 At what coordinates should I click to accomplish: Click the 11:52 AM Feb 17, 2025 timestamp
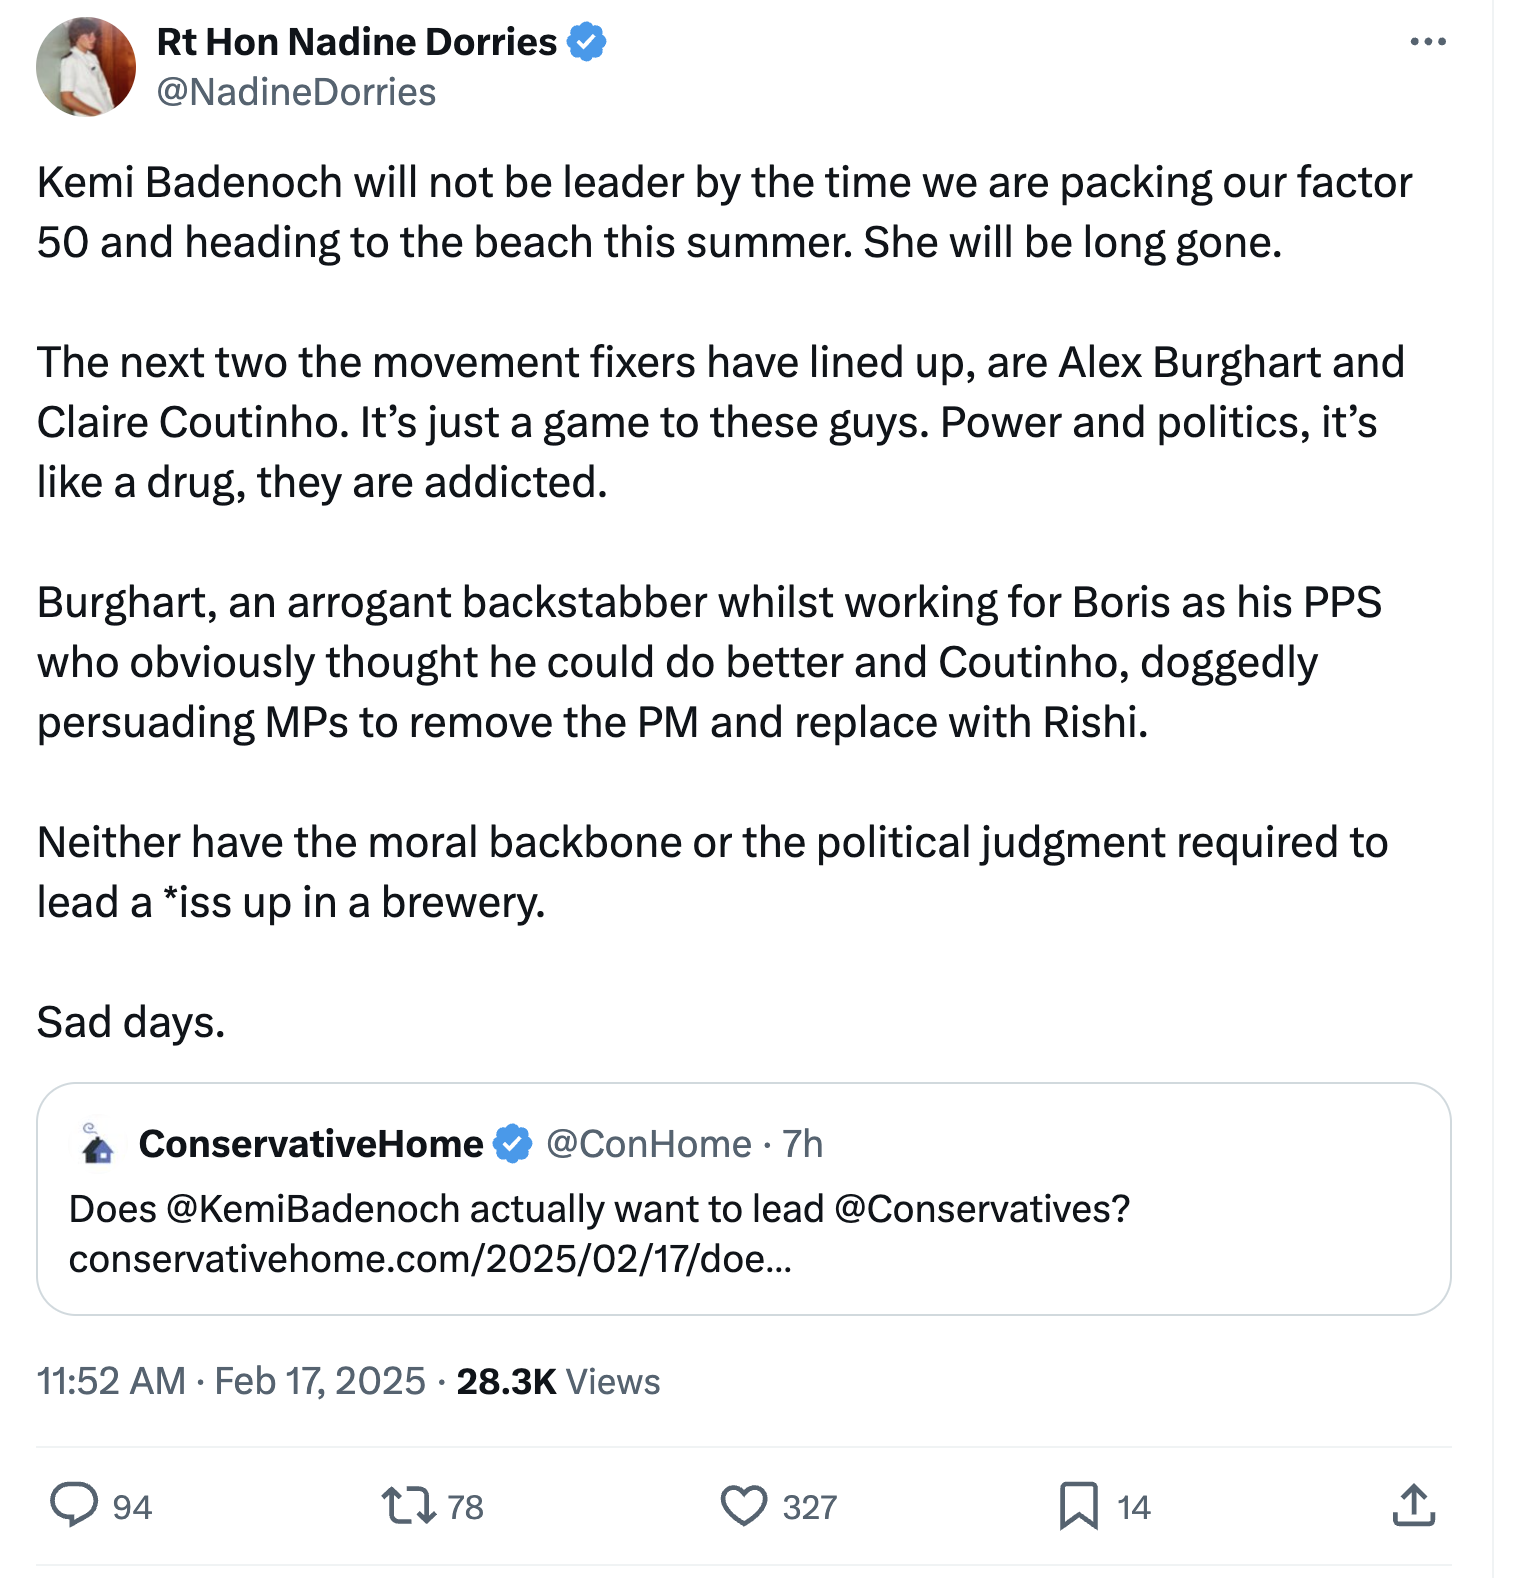point(231,1381)
